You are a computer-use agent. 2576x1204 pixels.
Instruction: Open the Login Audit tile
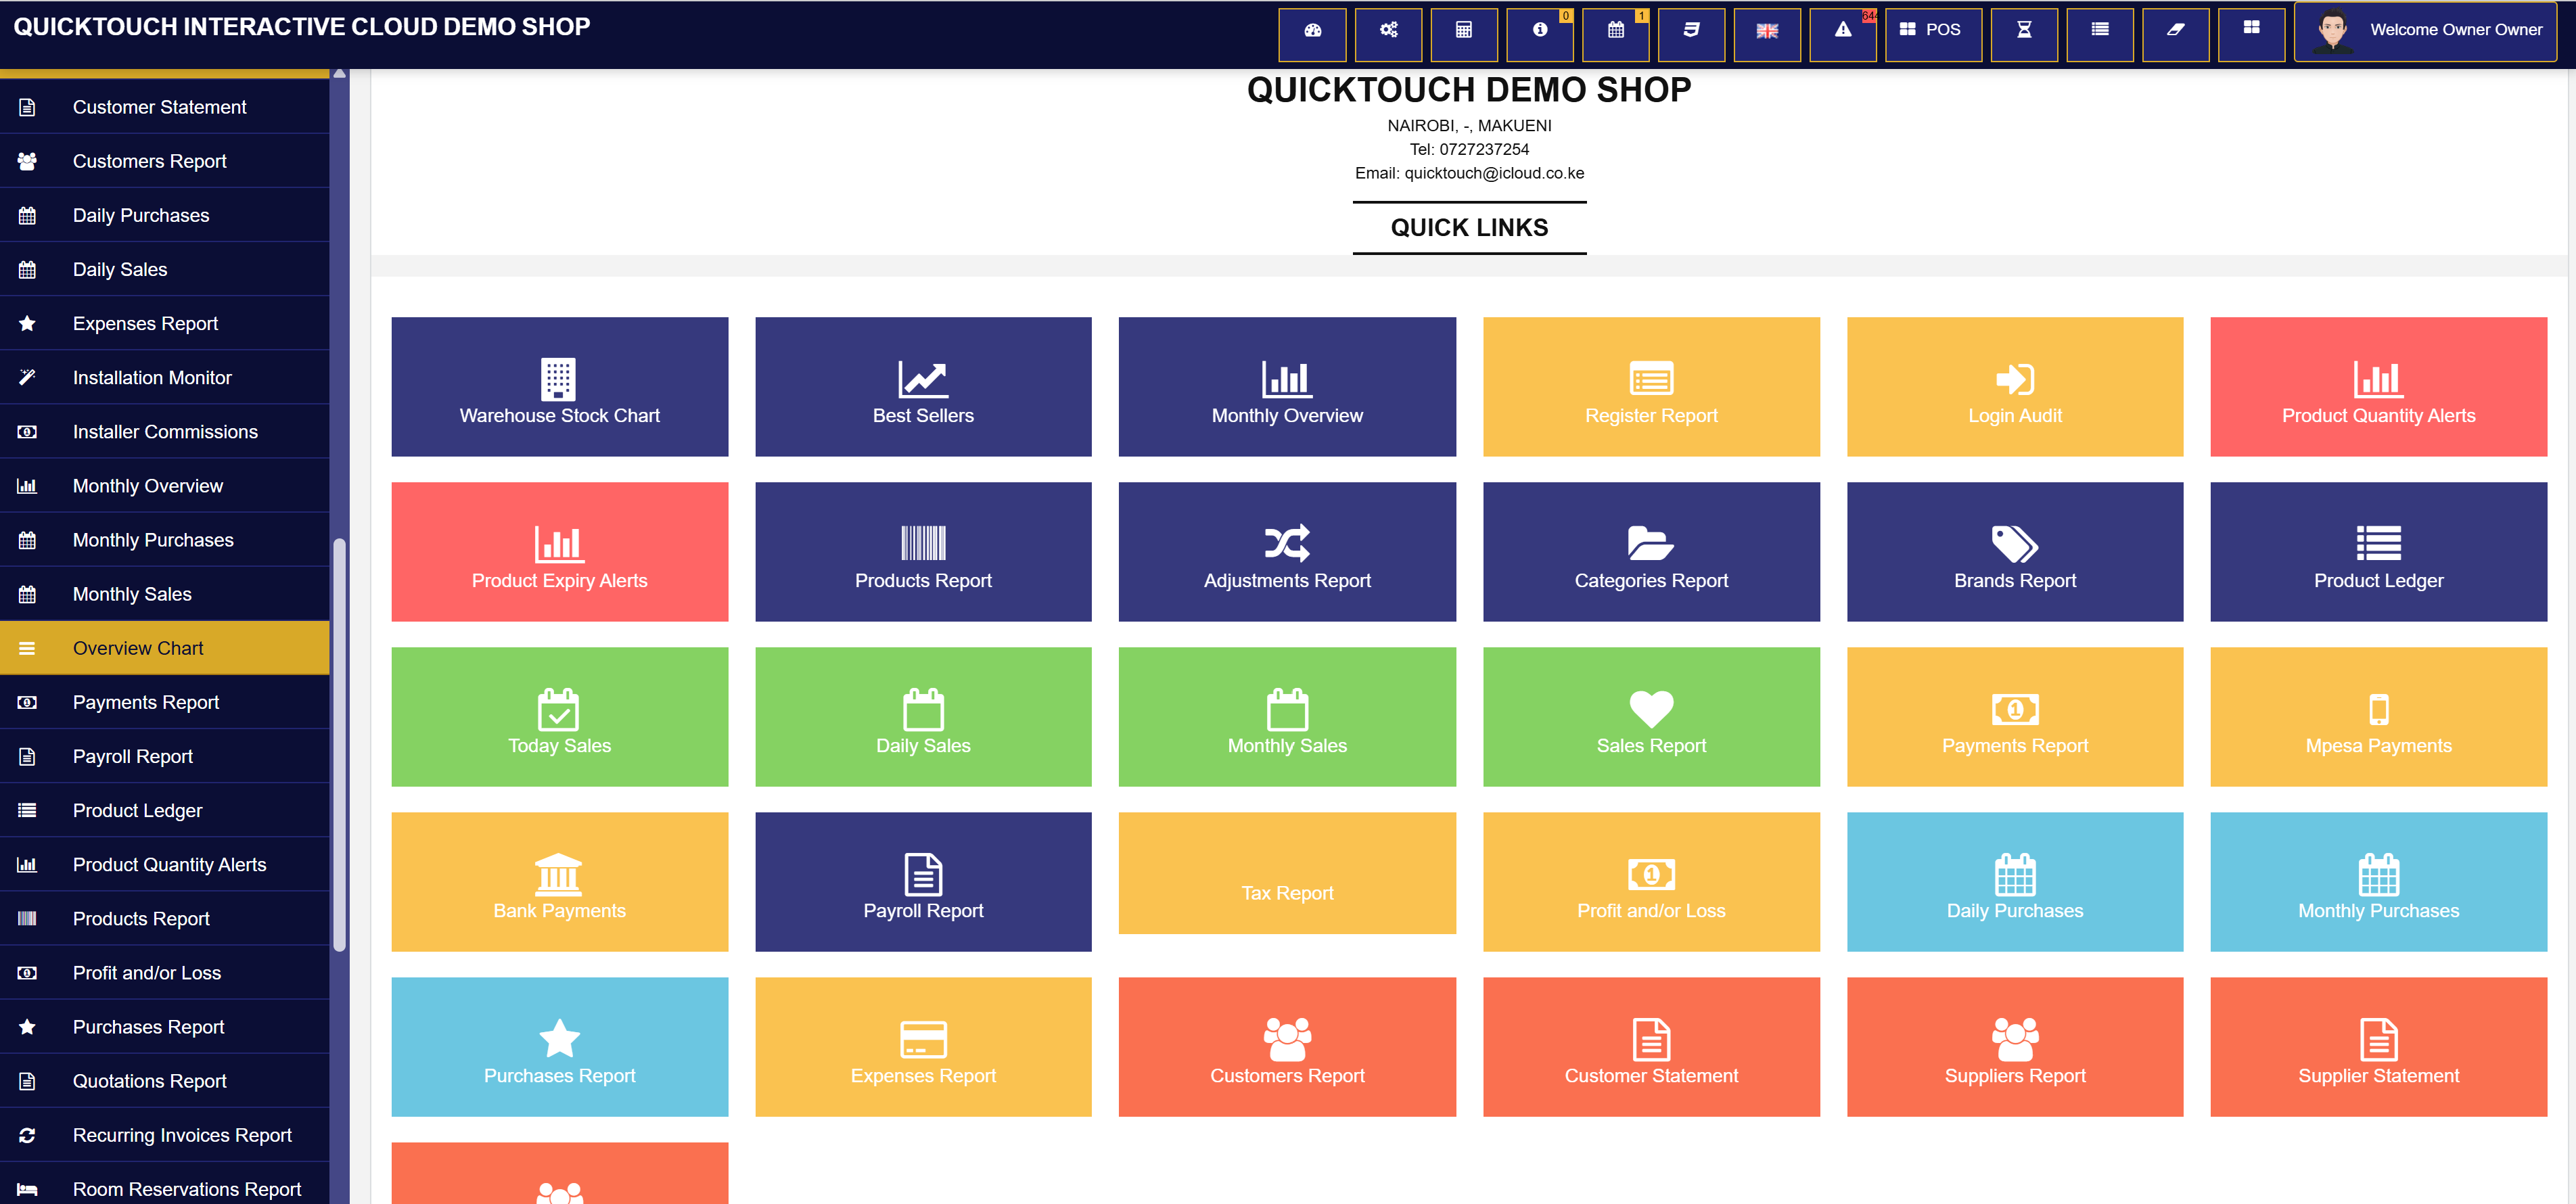pos(2015,387)
